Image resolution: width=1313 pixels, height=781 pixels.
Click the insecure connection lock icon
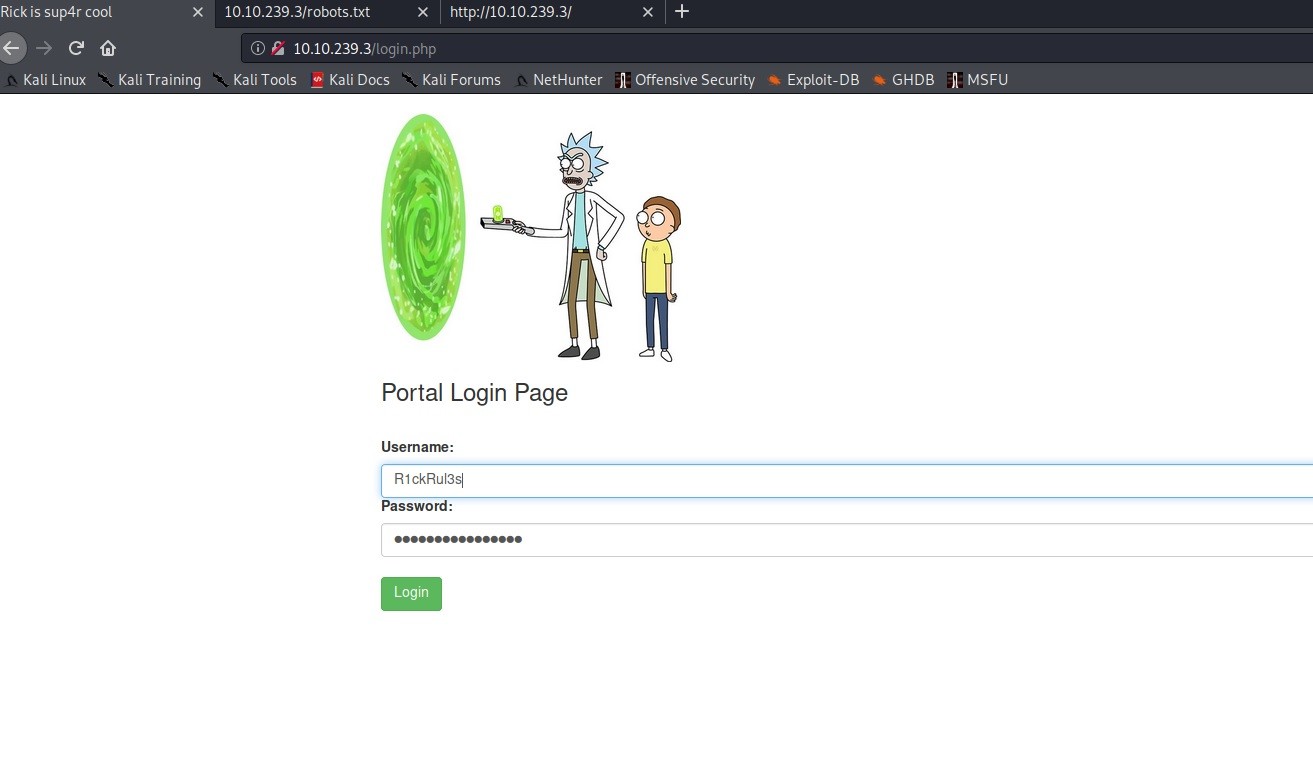pos(278,48)
